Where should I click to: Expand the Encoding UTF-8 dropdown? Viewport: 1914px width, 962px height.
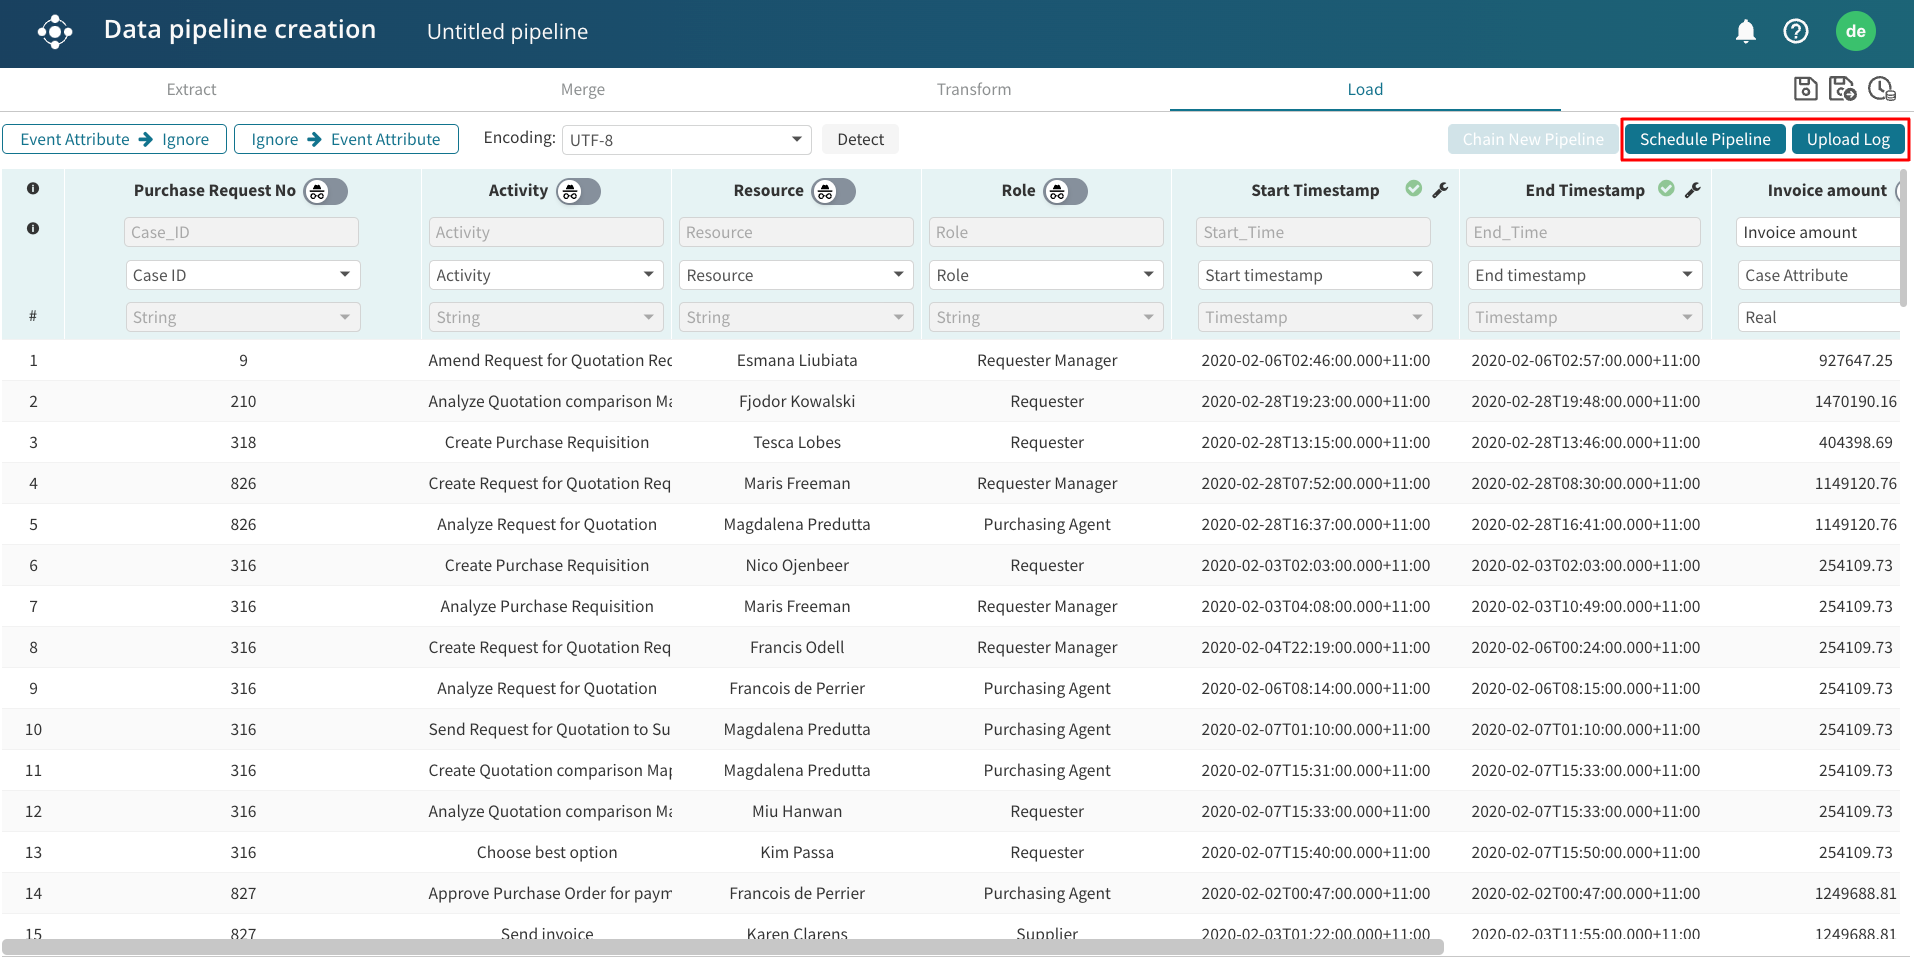(x=686, y=140)
